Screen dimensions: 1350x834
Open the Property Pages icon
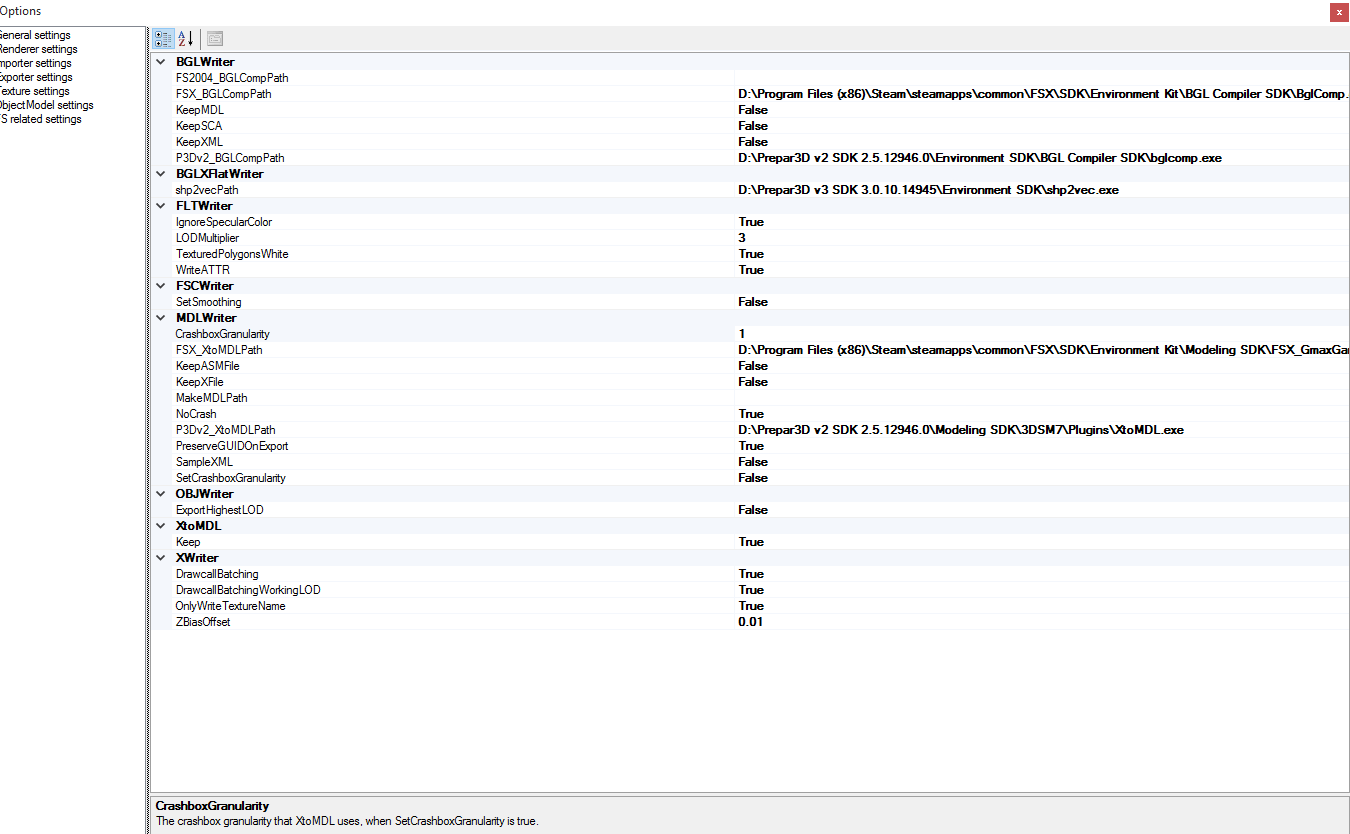click(x=214, y=38)
